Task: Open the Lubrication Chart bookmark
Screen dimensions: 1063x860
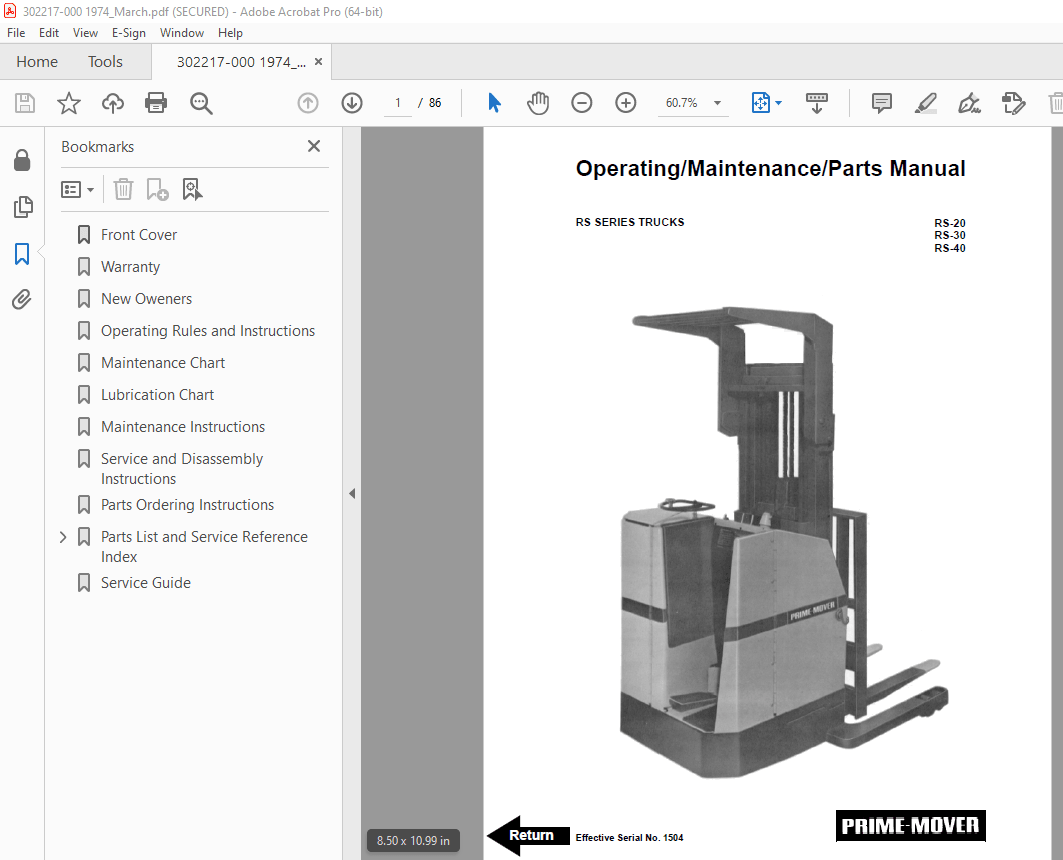Action: (x=157, y=395)
